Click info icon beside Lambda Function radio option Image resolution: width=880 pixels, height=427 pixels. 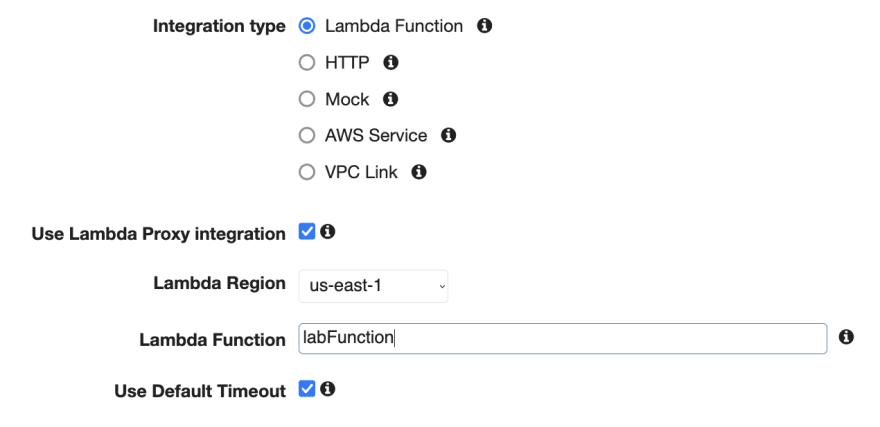[x=484, y=26]
